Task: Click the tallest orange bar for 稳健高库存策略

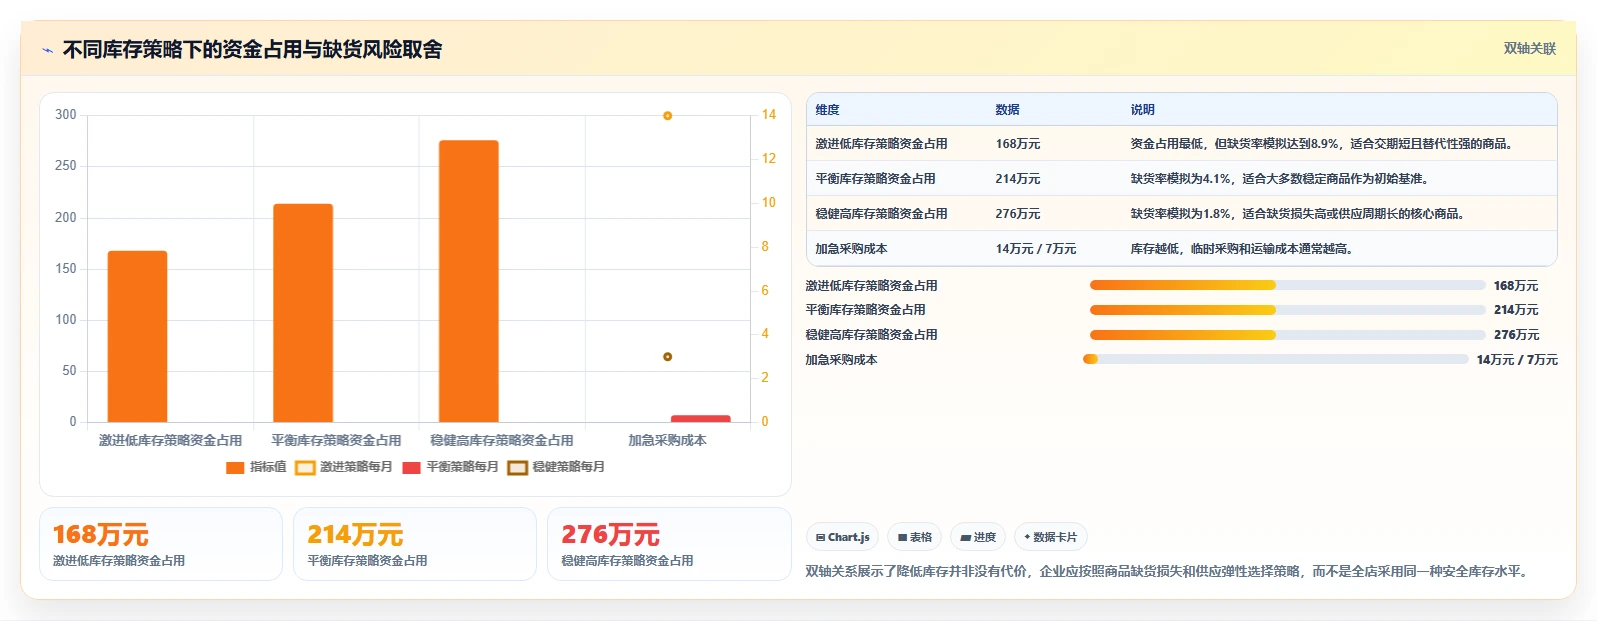Action: (x=468, y=281)
